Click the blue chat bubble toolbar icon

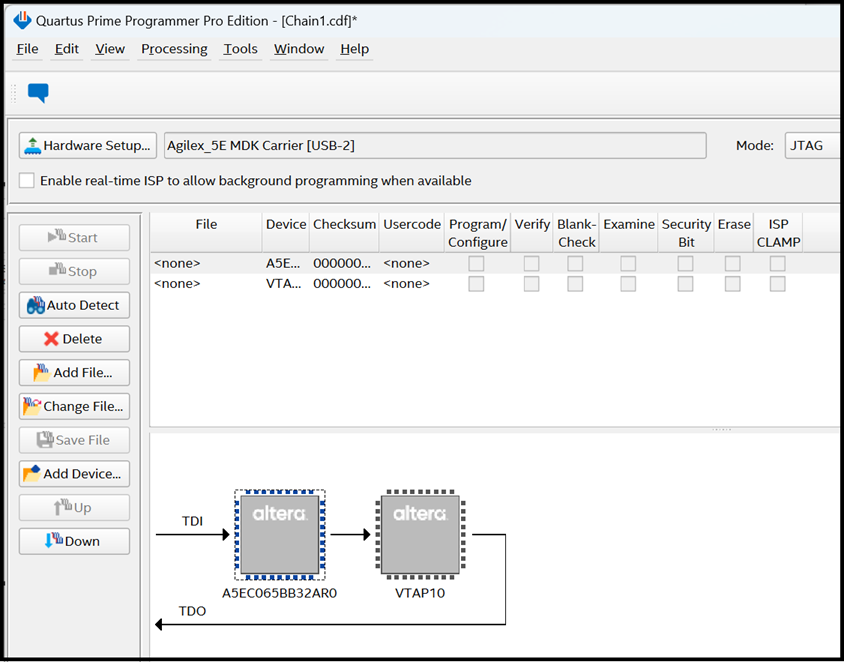38,93
